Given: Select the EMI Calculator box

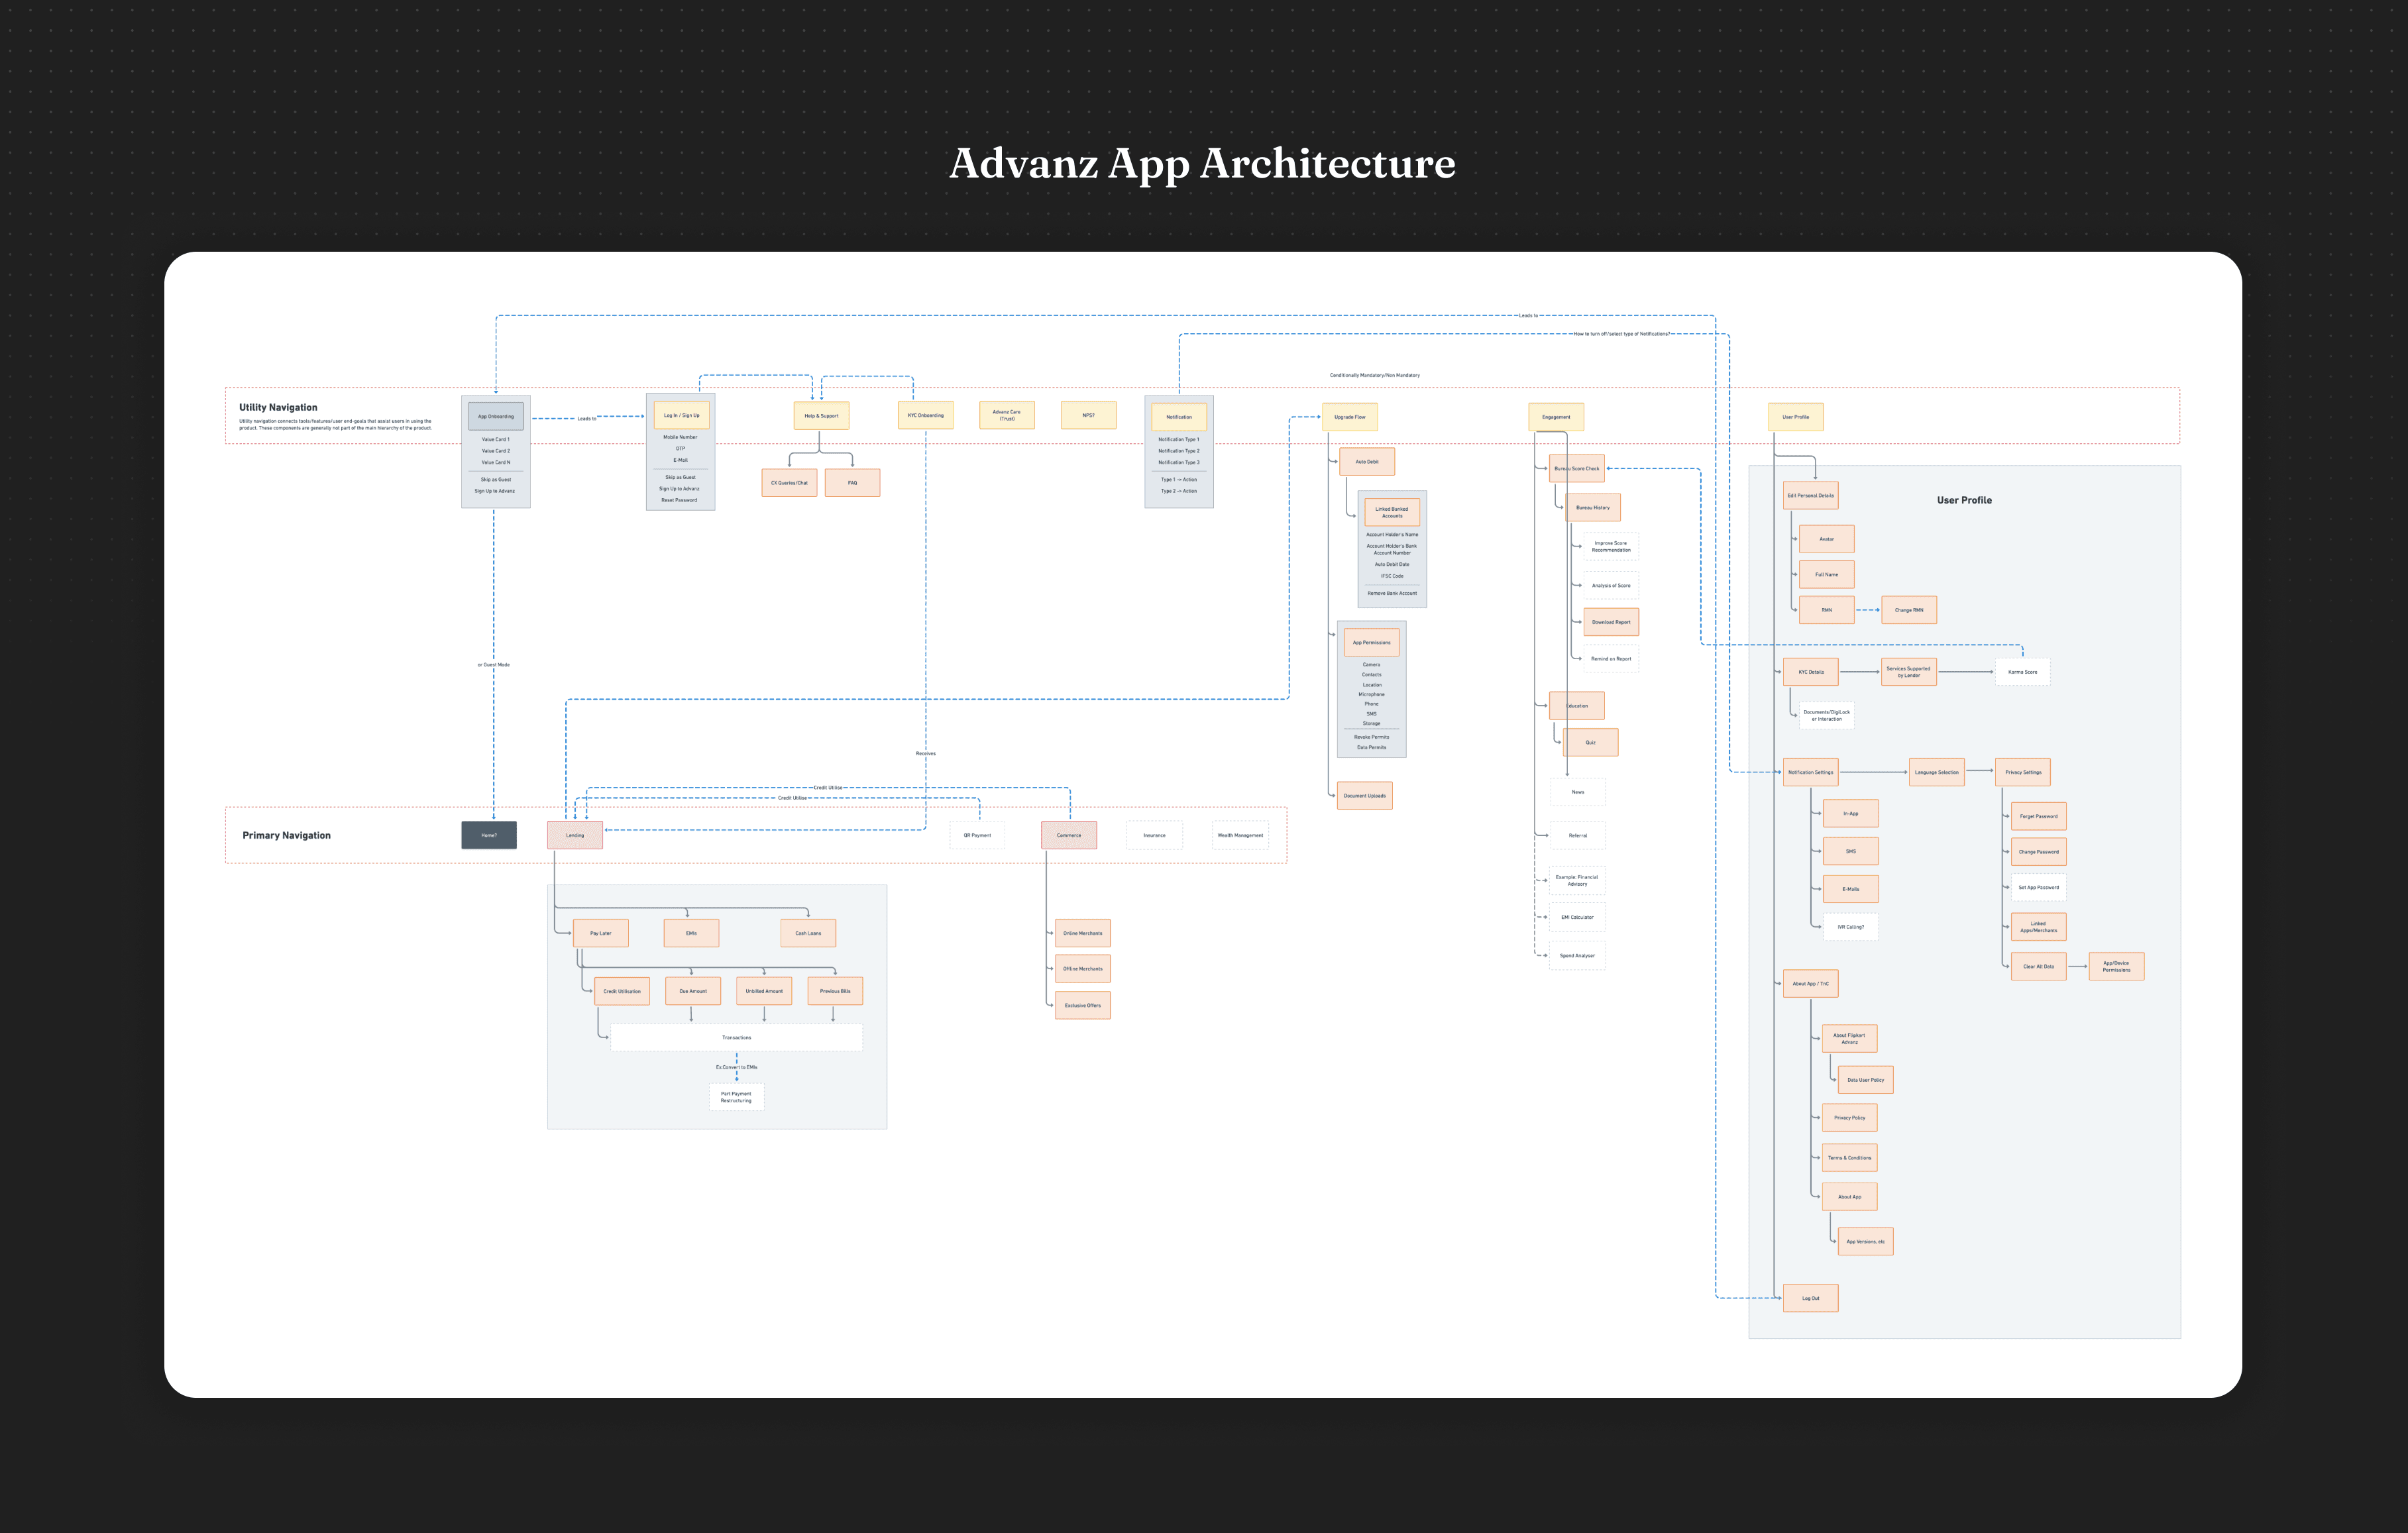Looking at the screenshot, I should [x=1577, y=917].
